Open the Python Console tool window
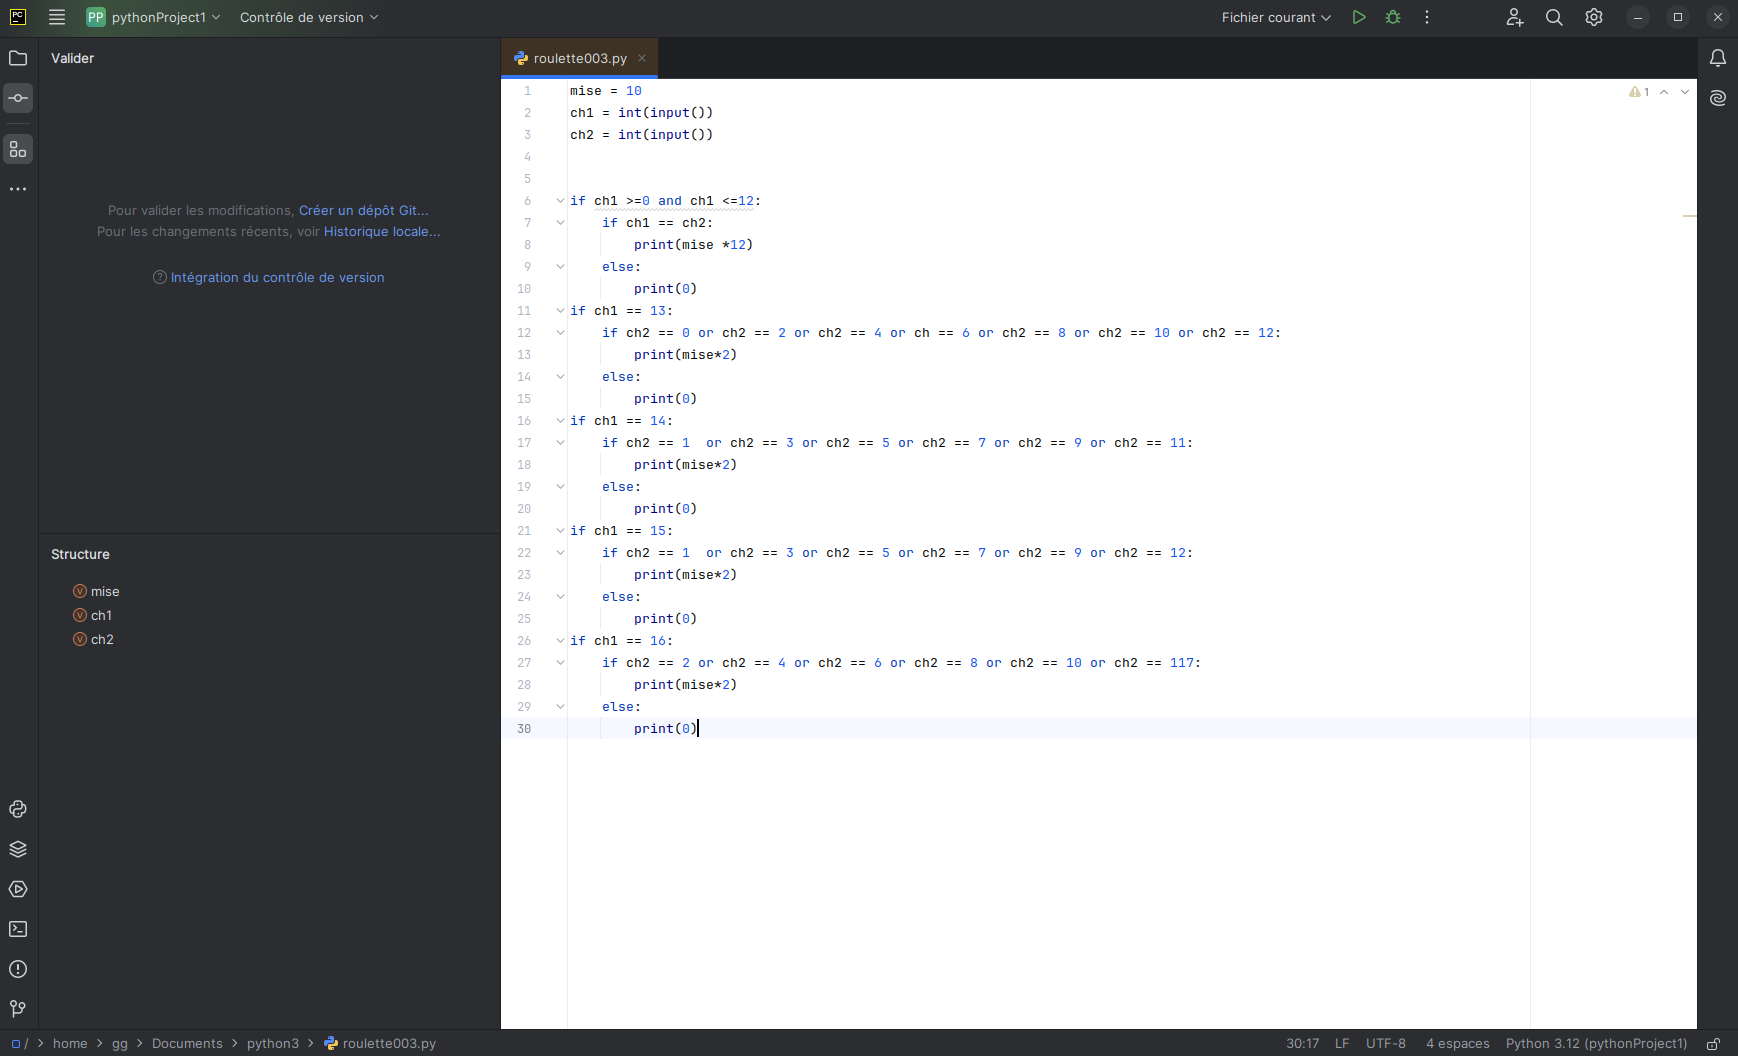The image size is (1738, 1056). [x=18, y=809]
